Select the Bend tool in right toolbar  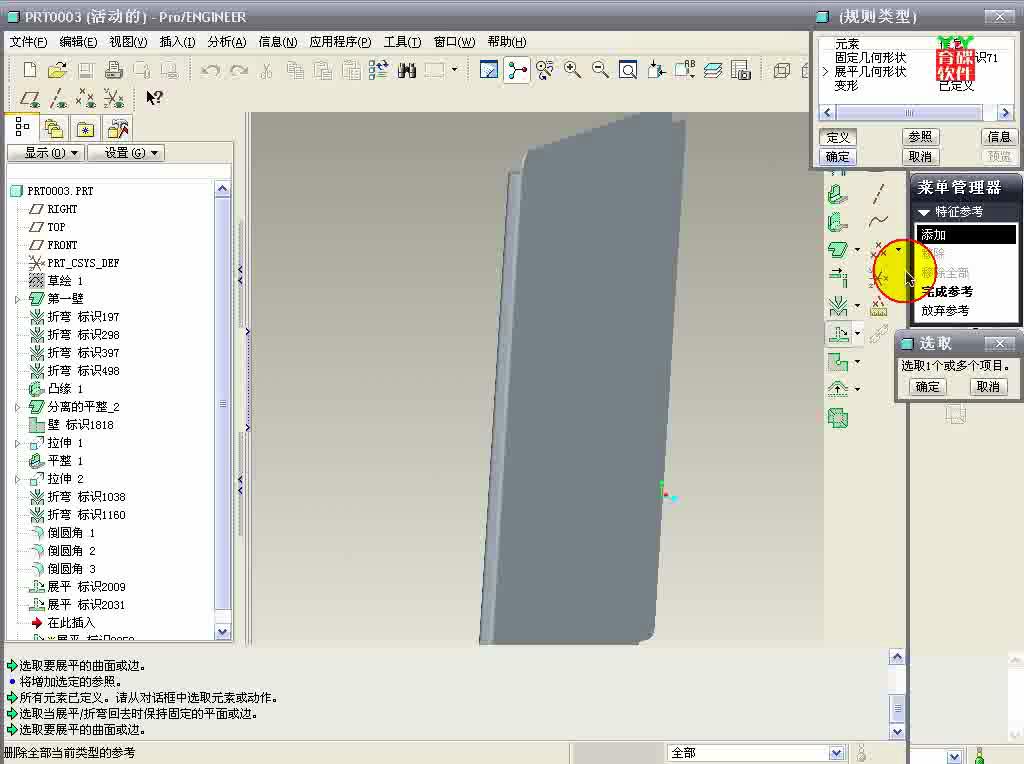pos(838,306)
